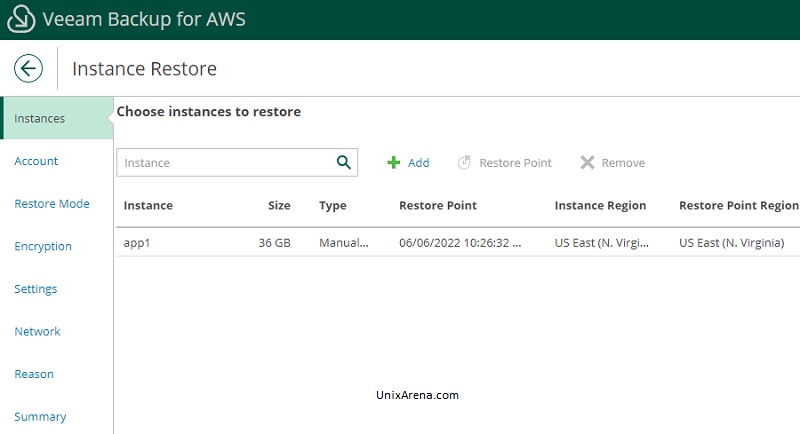The height and width of the screenshot is (434, 800).
Task: Sort by Restore Point column header
Action: pyautogui.click(x=438, y=206)
